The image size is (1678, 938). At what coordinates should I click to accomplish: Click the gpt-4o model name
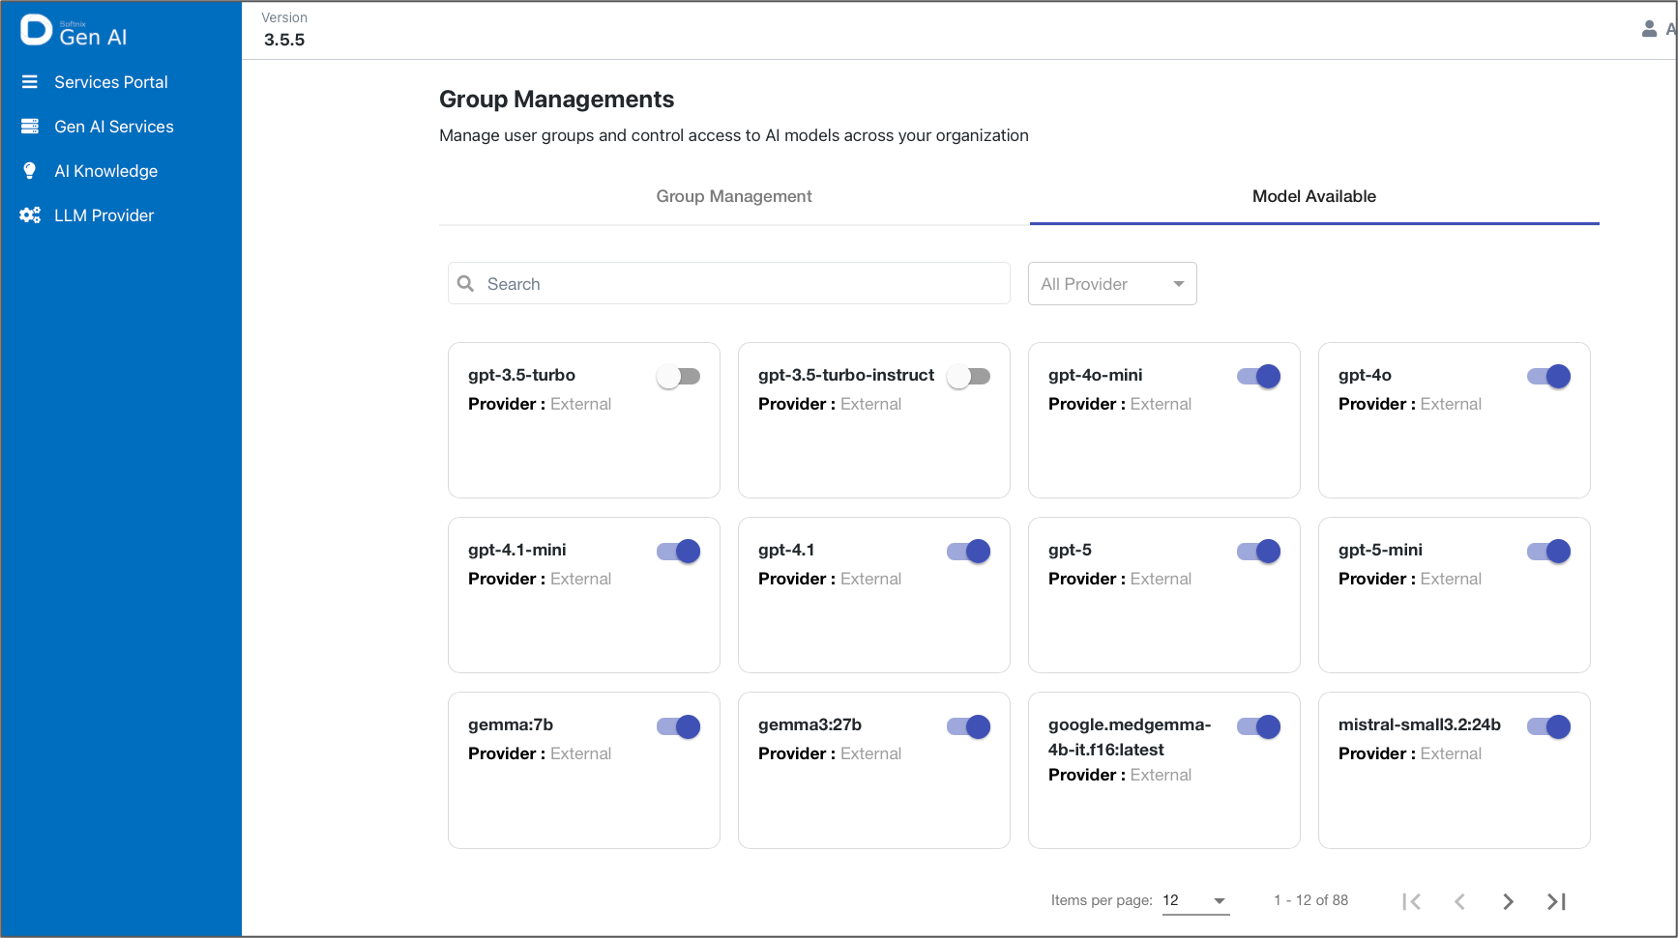point(1365,375)
